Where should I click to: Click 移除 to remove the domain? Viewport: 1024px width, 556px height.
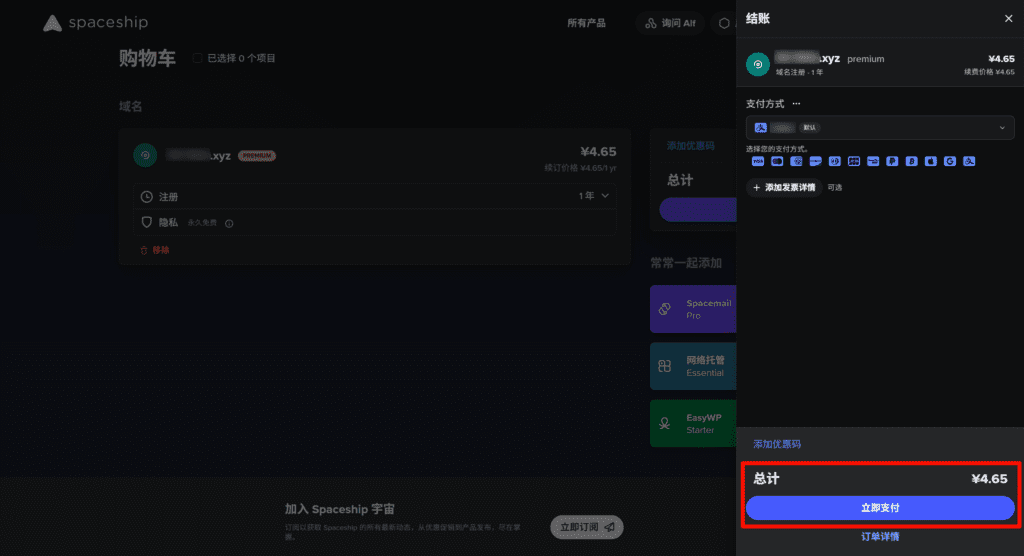tap(155, 250)
